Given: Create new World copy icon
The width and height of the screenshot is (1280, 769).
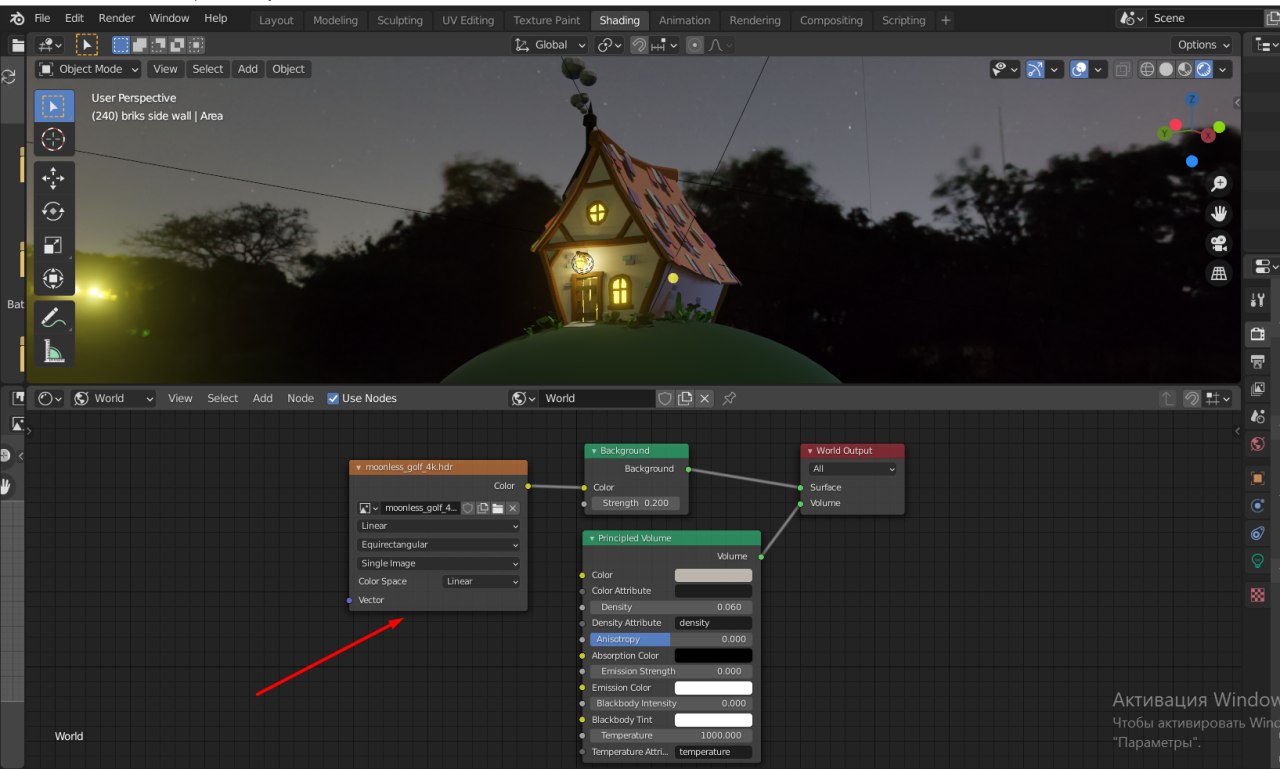Looking at the screenshot, I should (685, 398).
